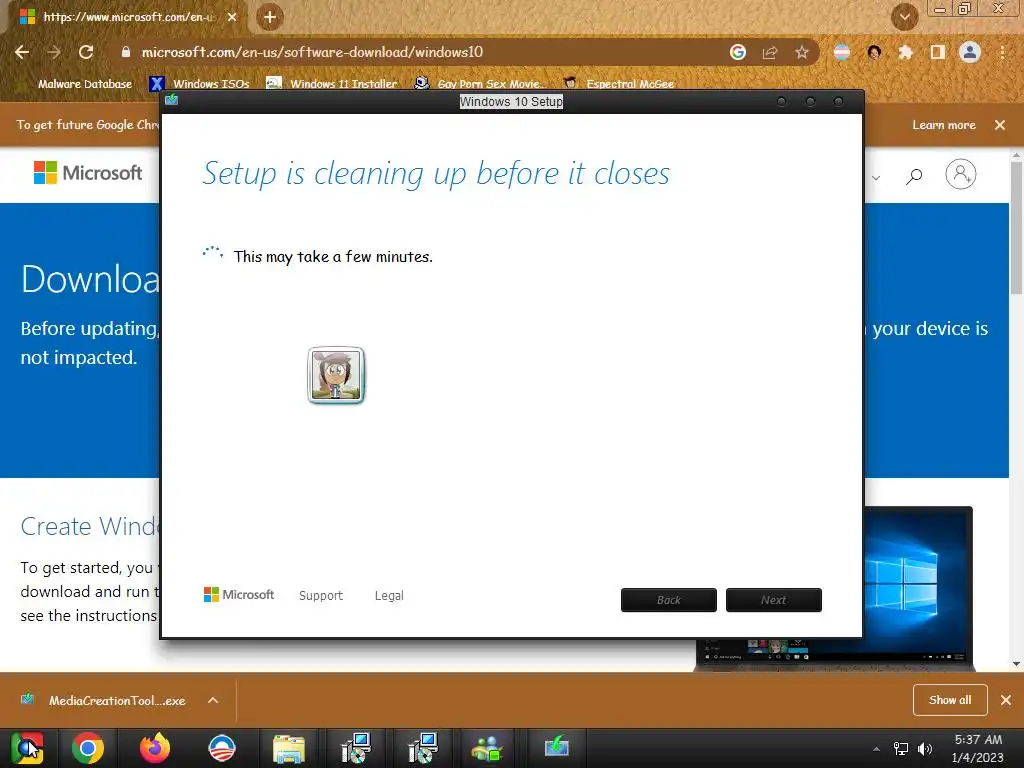Click Show all downloads button

[950, 700]
